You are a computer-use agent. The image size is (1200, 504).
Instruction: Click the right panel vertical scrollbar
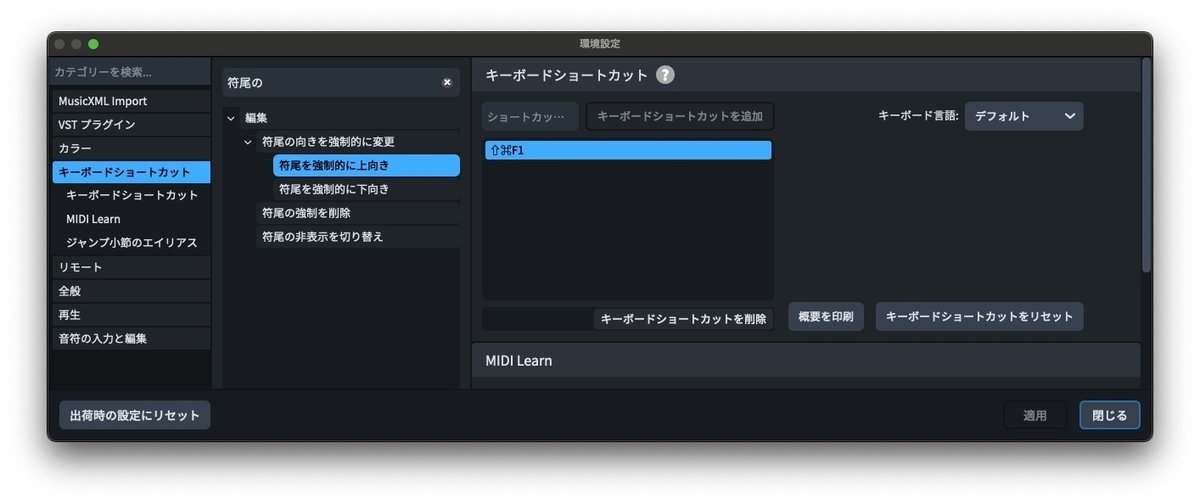1146,165
